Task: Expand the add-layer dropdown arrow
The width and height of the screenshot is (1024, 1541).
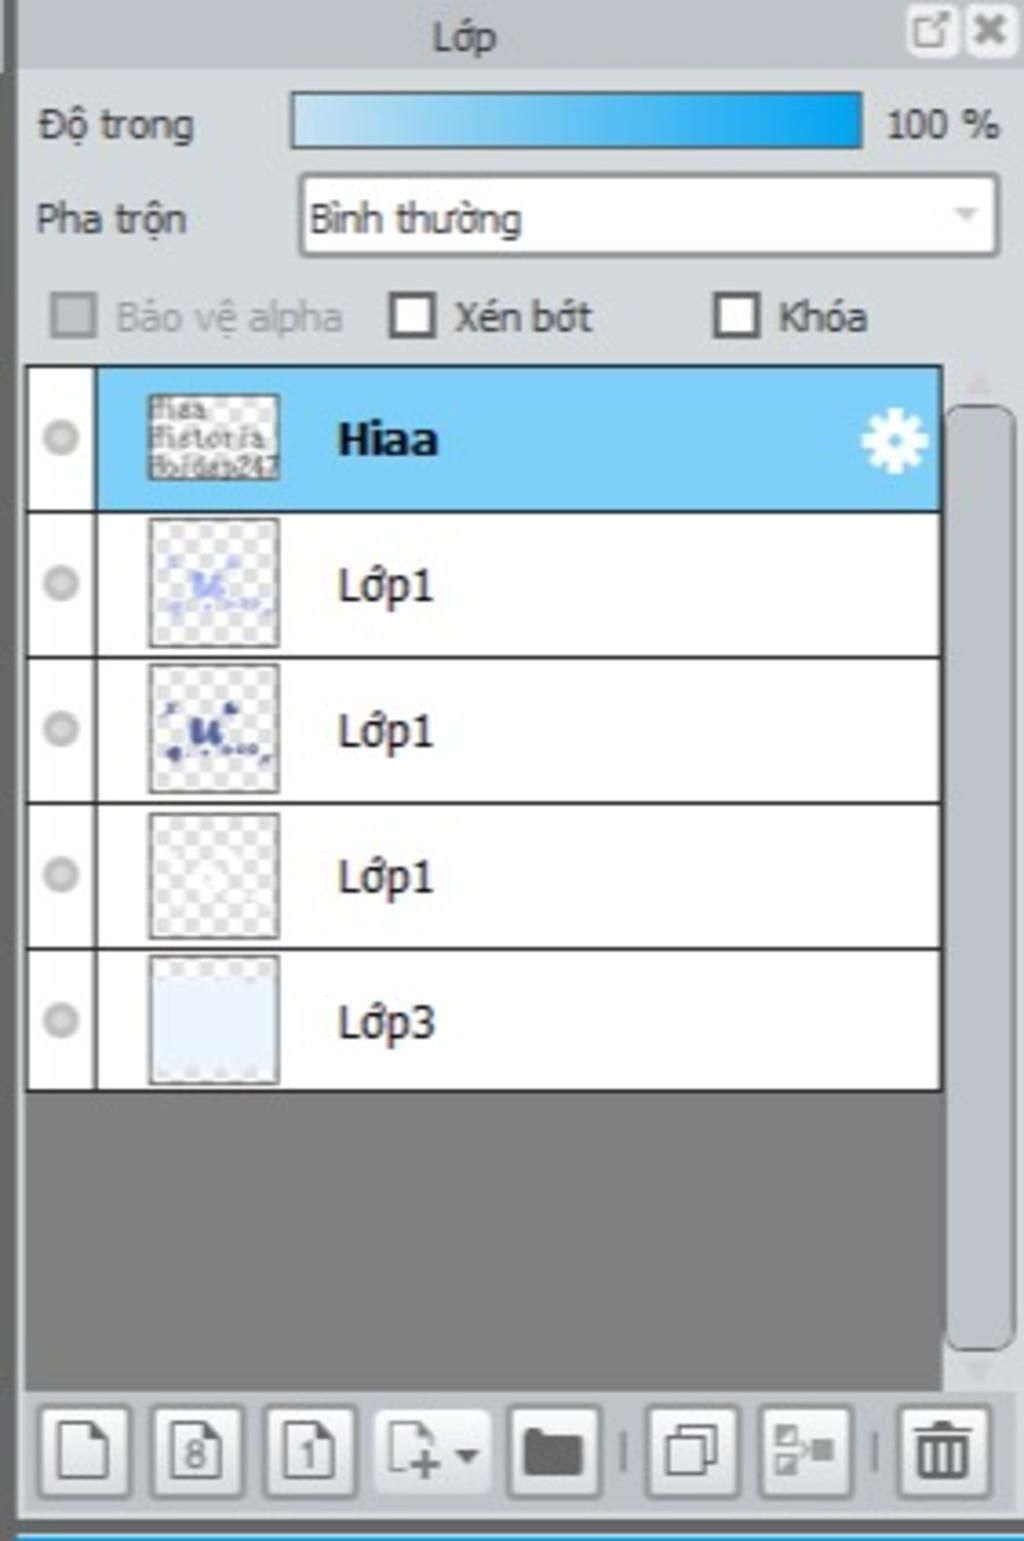Action: pyautogui.click(x=466, y=1453)
